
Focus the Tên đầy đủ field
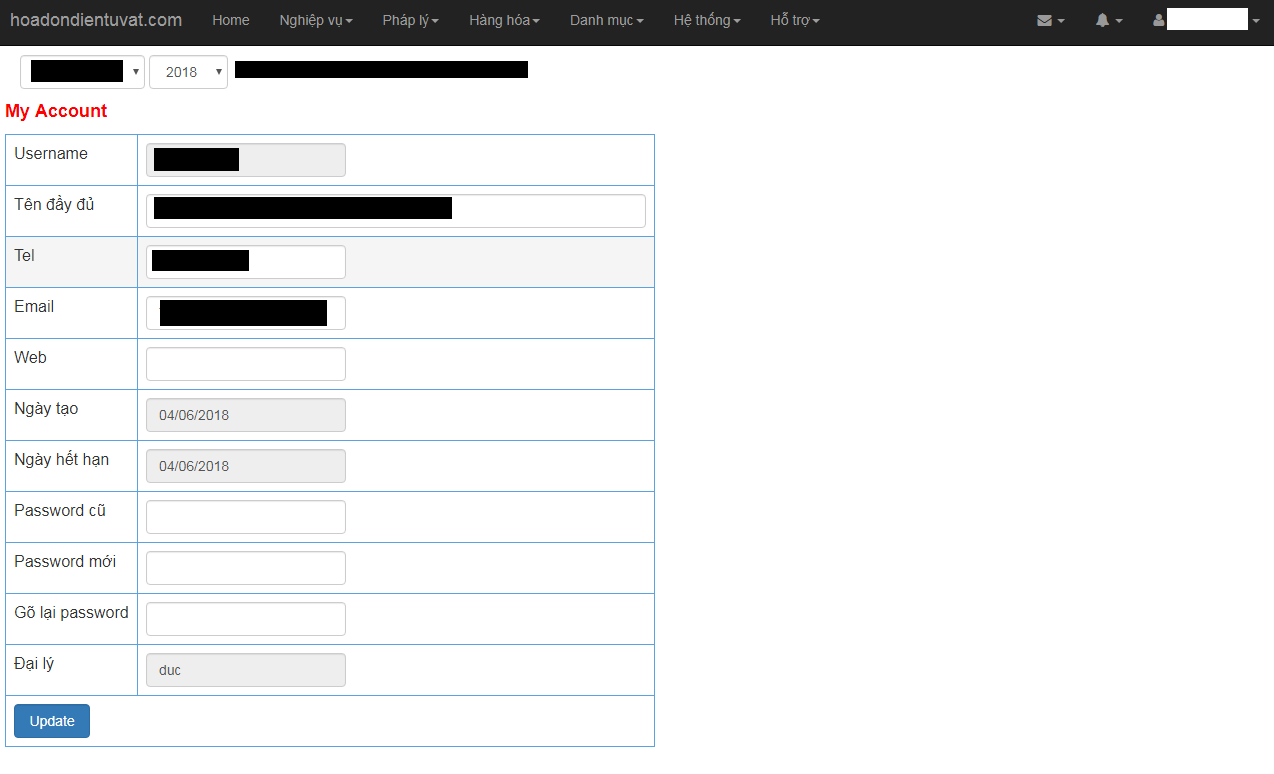click(396, 211)
